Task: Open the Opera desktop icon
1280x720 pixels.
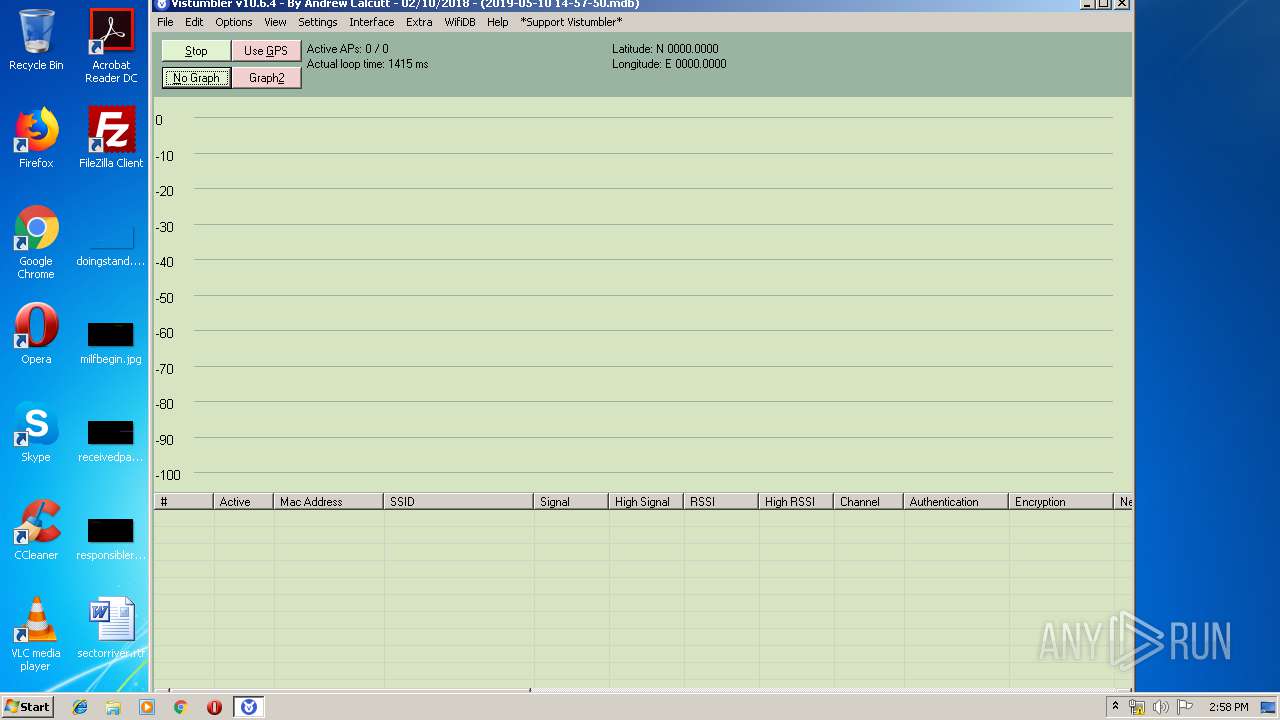Action: pyautogui.click(x=36, y=334)
